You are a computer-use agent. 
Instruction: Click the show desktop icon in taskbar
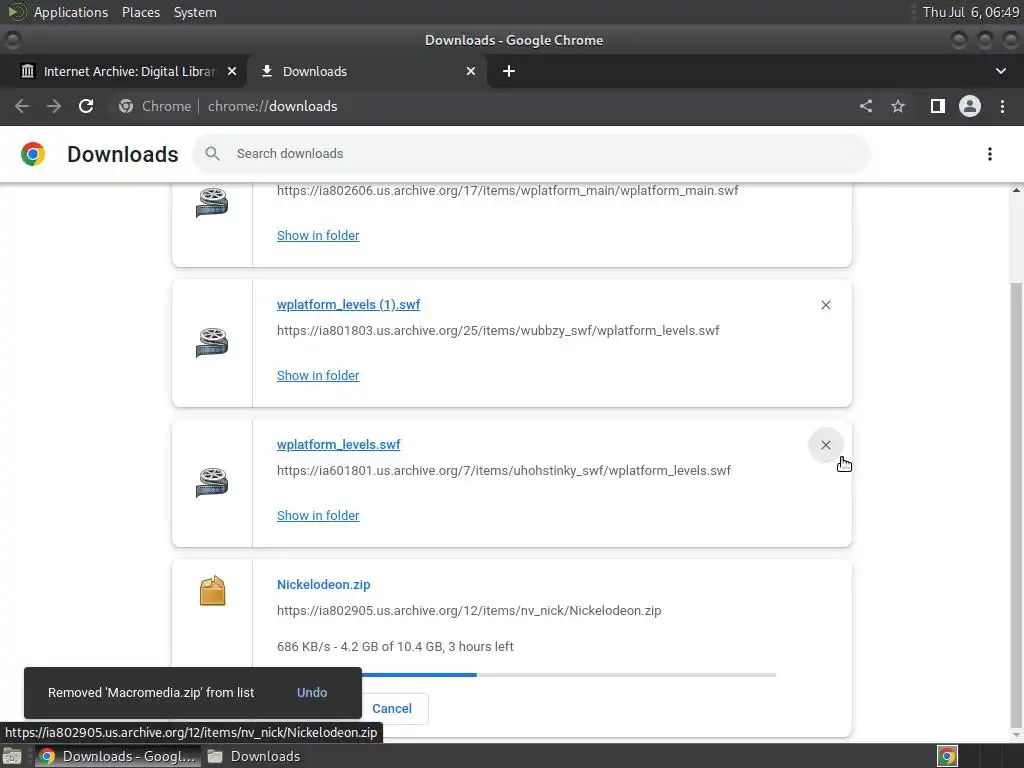click(x=12, y=756)
